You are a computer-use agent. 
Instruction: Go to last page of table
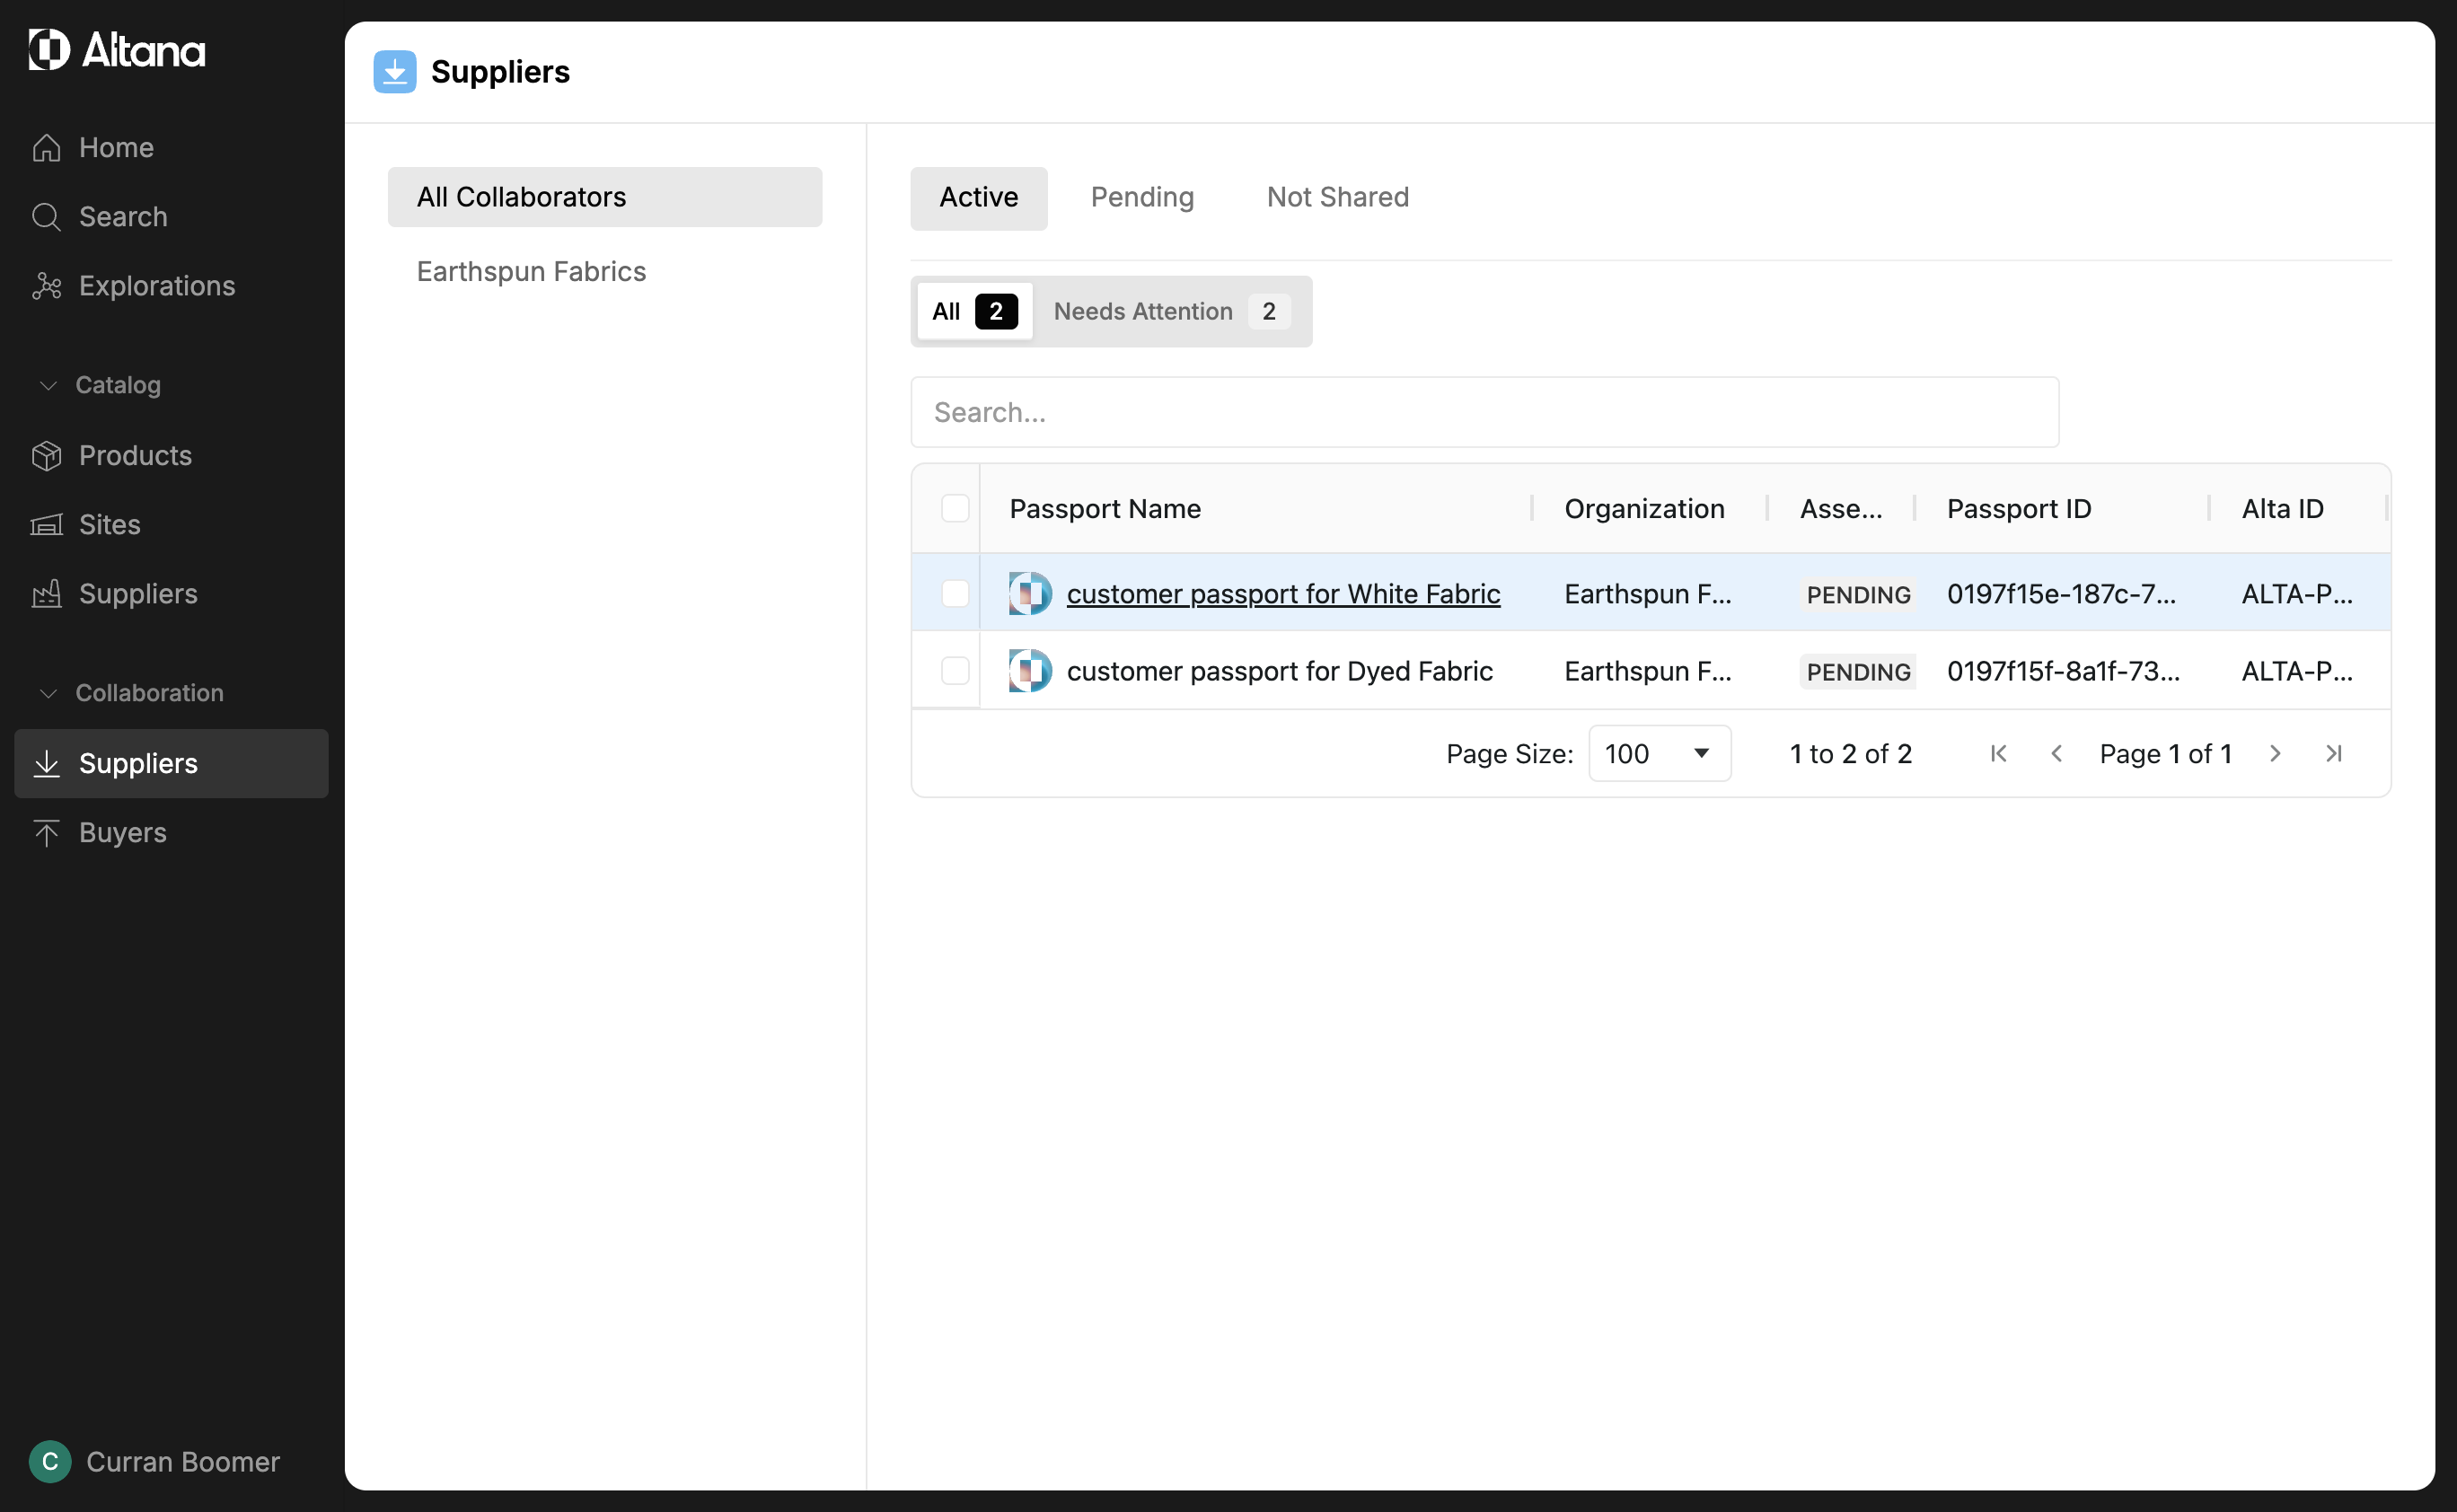point(2333,753)
